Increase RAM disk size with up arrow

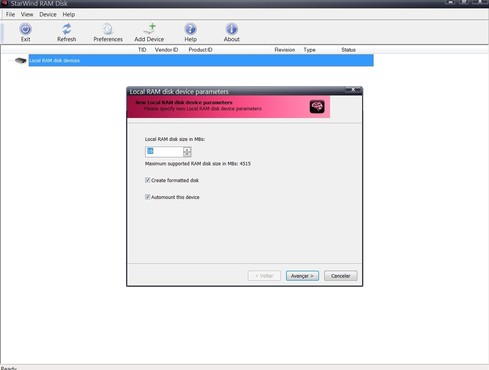coord(187,149)
